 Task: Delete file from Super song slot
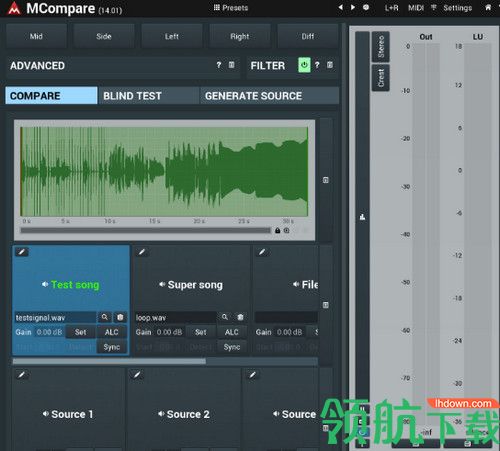point(241,317)
